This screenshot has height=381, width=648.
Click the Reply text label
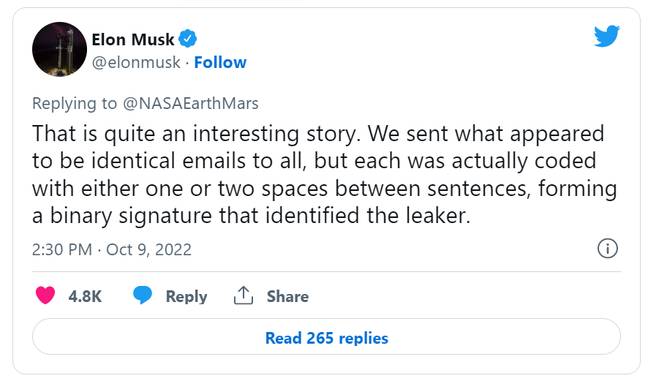tap(186, 297)
